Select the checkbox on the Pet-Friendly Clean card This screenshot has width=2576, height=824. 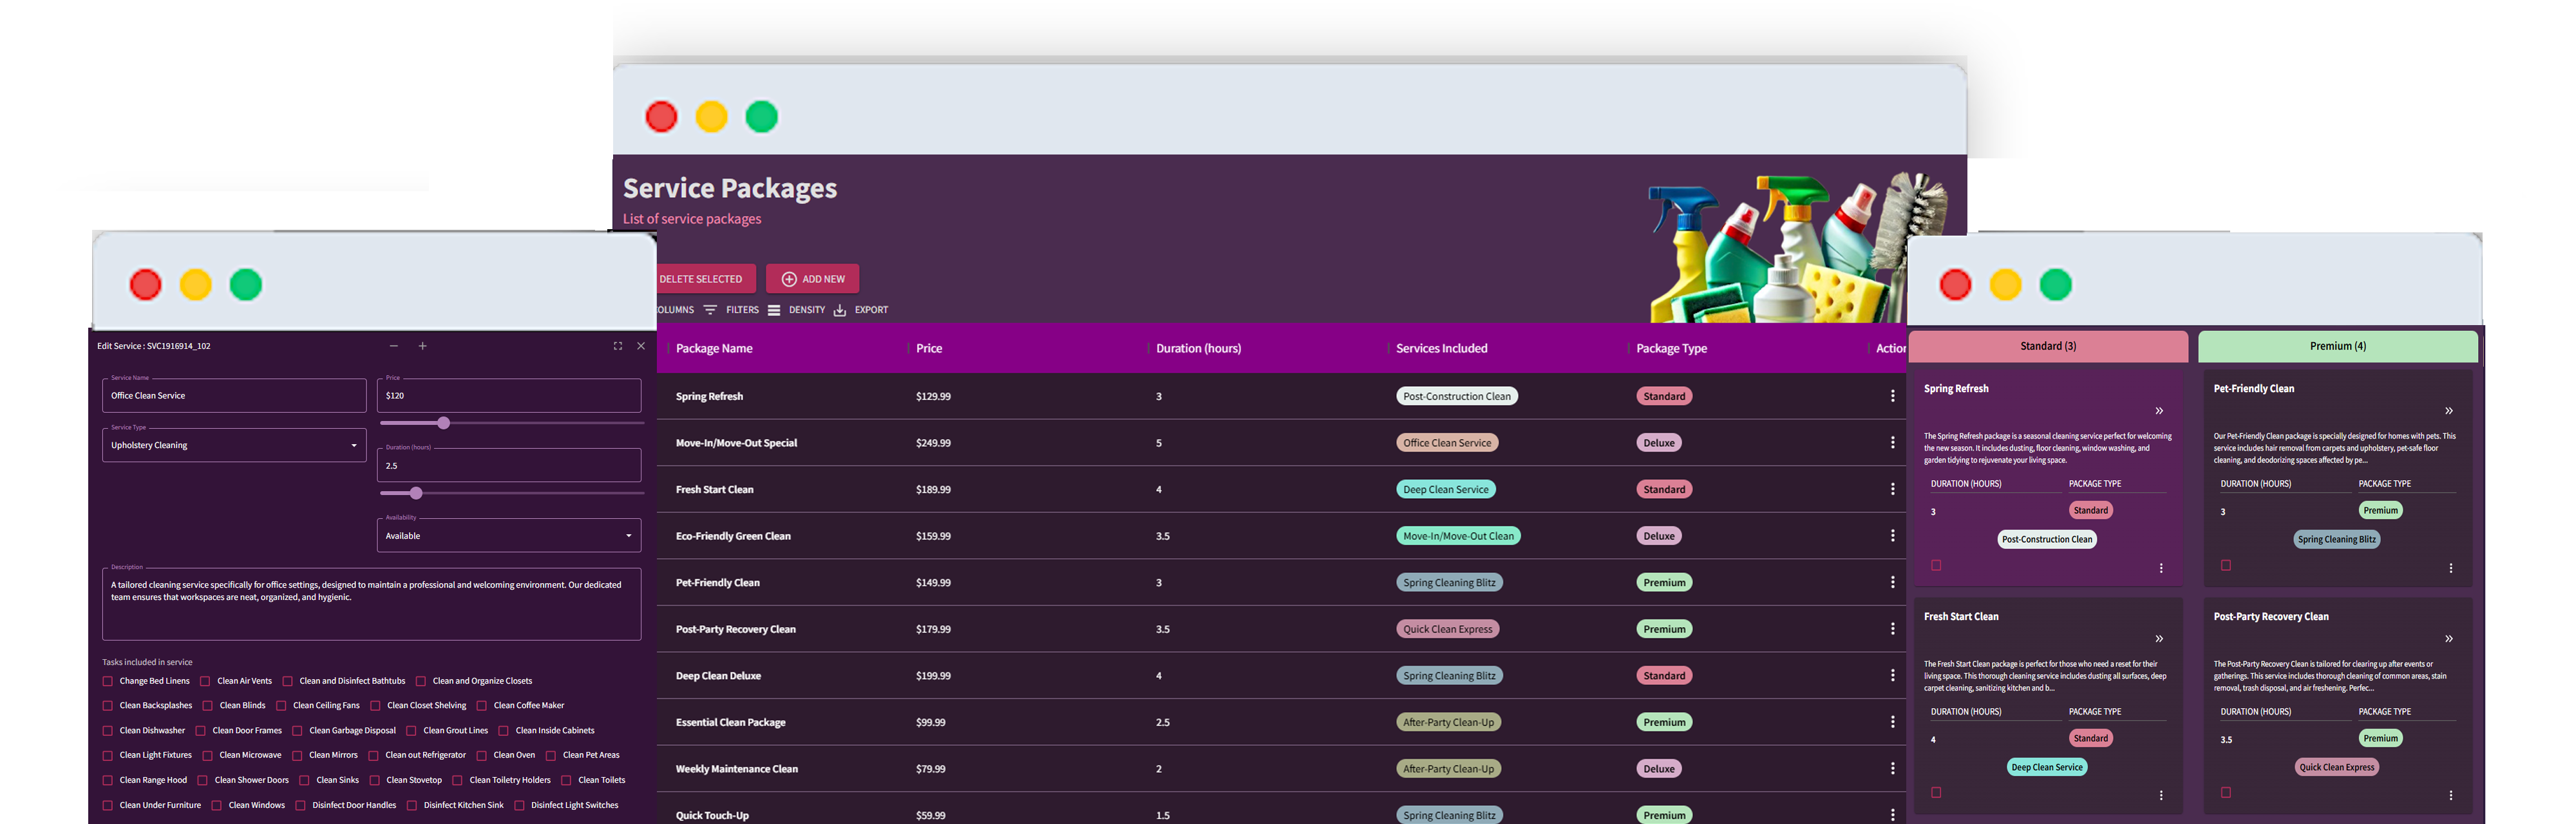point(2225,565)
